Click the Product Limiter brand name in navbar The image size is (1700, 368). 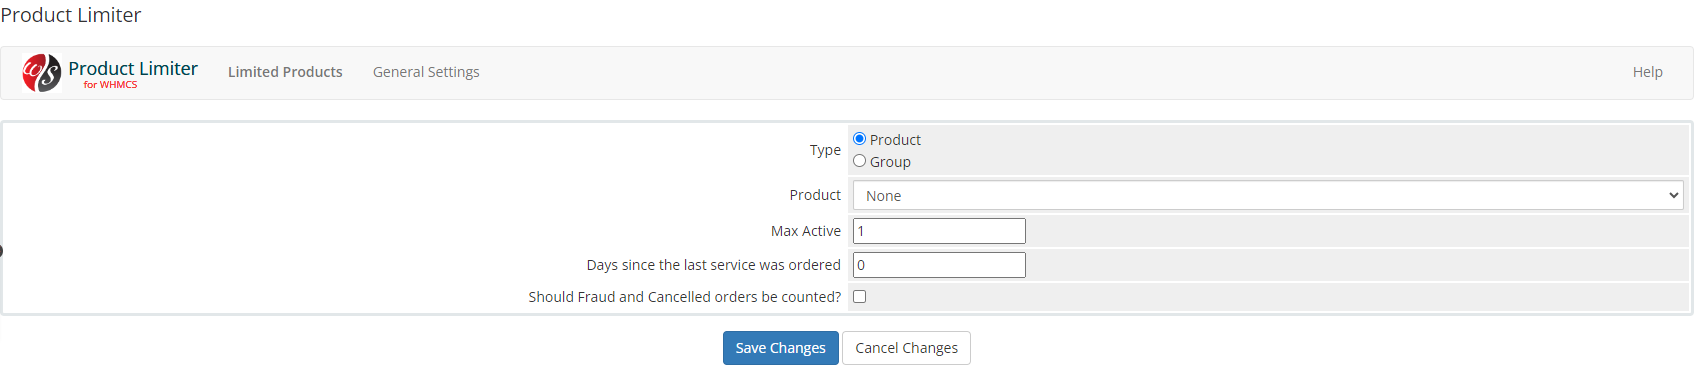click(x=133, y=68)
